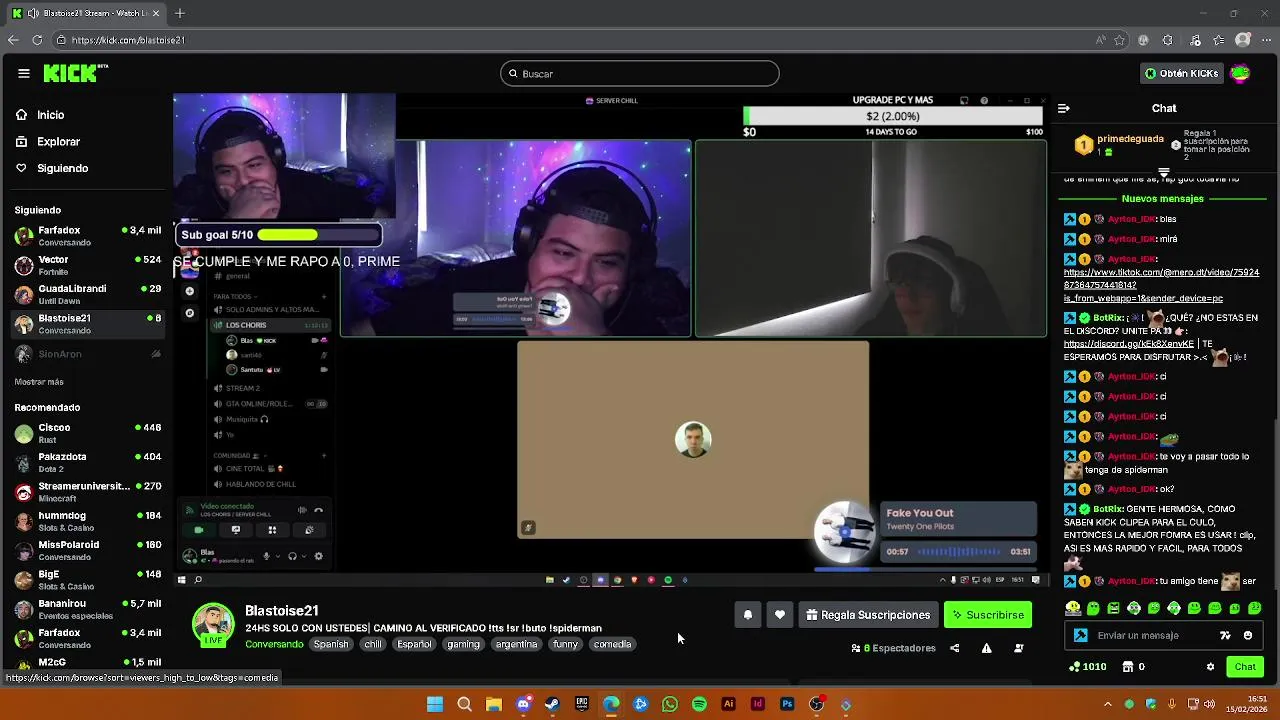Open Illustrator from the Windows taskbar
Screen dimensions: 1280x720
[x=728, y=704]
